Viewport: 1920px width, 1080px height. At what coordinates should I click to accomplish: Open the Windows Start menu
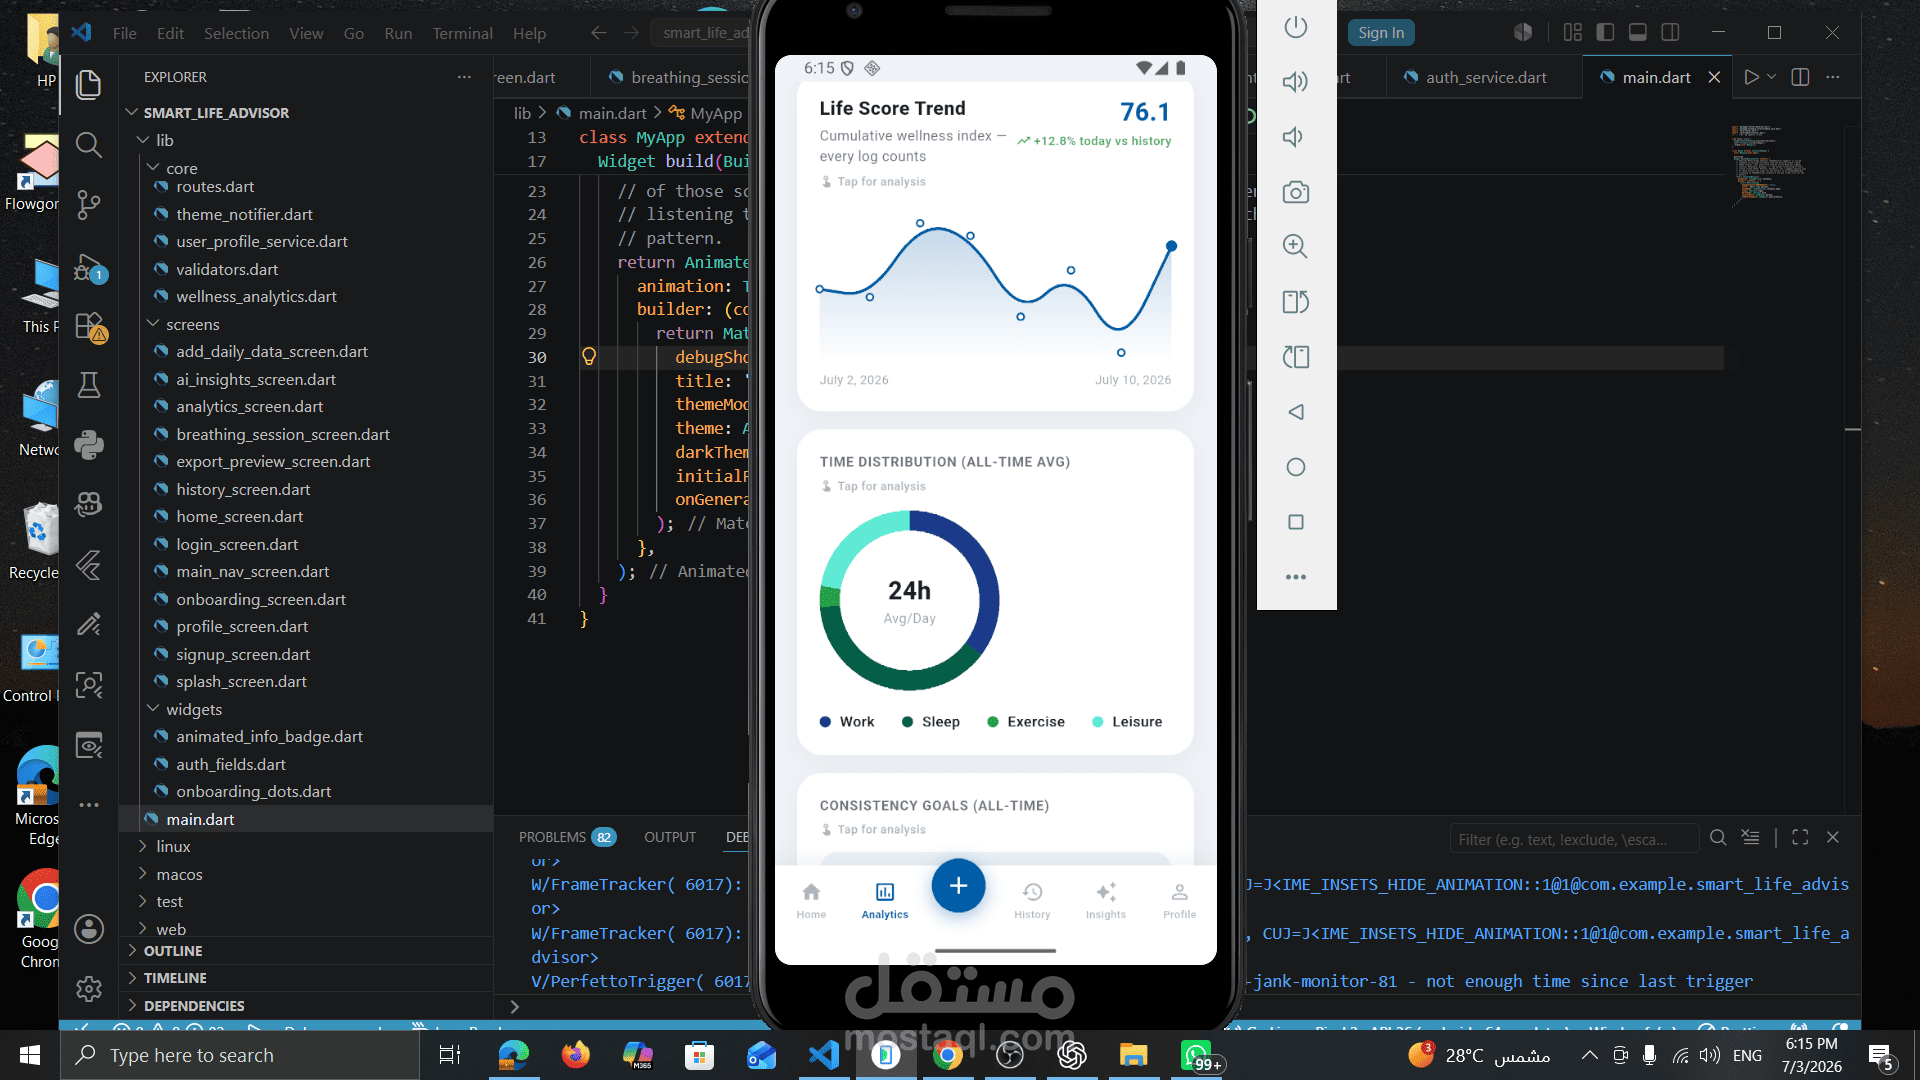tap(30, 1055)
